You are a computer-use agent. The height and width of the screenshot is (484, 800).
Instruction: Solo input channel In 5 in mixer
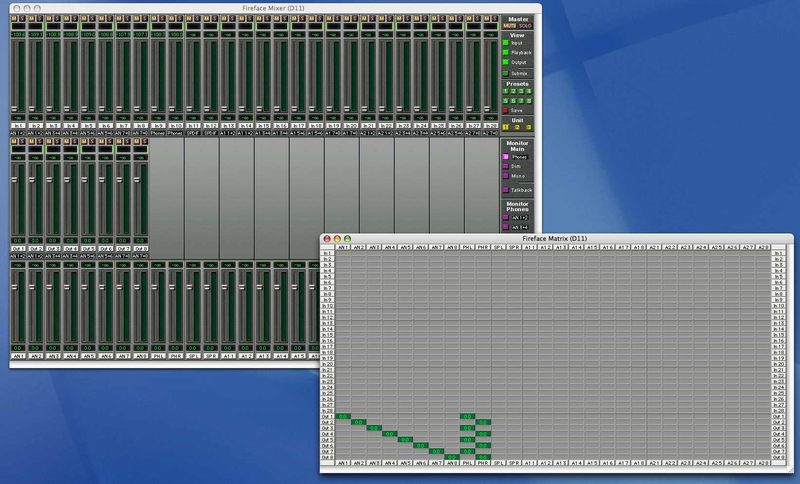point(92,18)
